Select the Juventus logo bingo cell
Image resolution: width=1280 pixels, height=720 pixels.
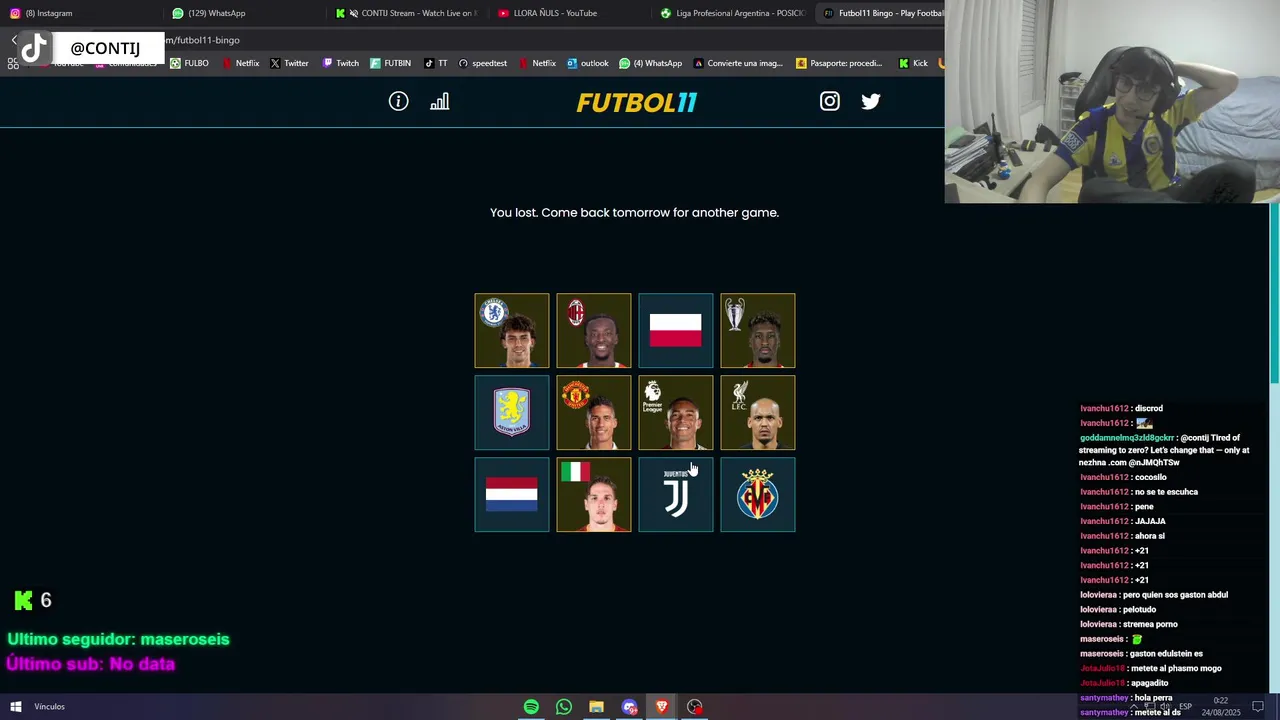pyautogui.click(x=676, y=494)
